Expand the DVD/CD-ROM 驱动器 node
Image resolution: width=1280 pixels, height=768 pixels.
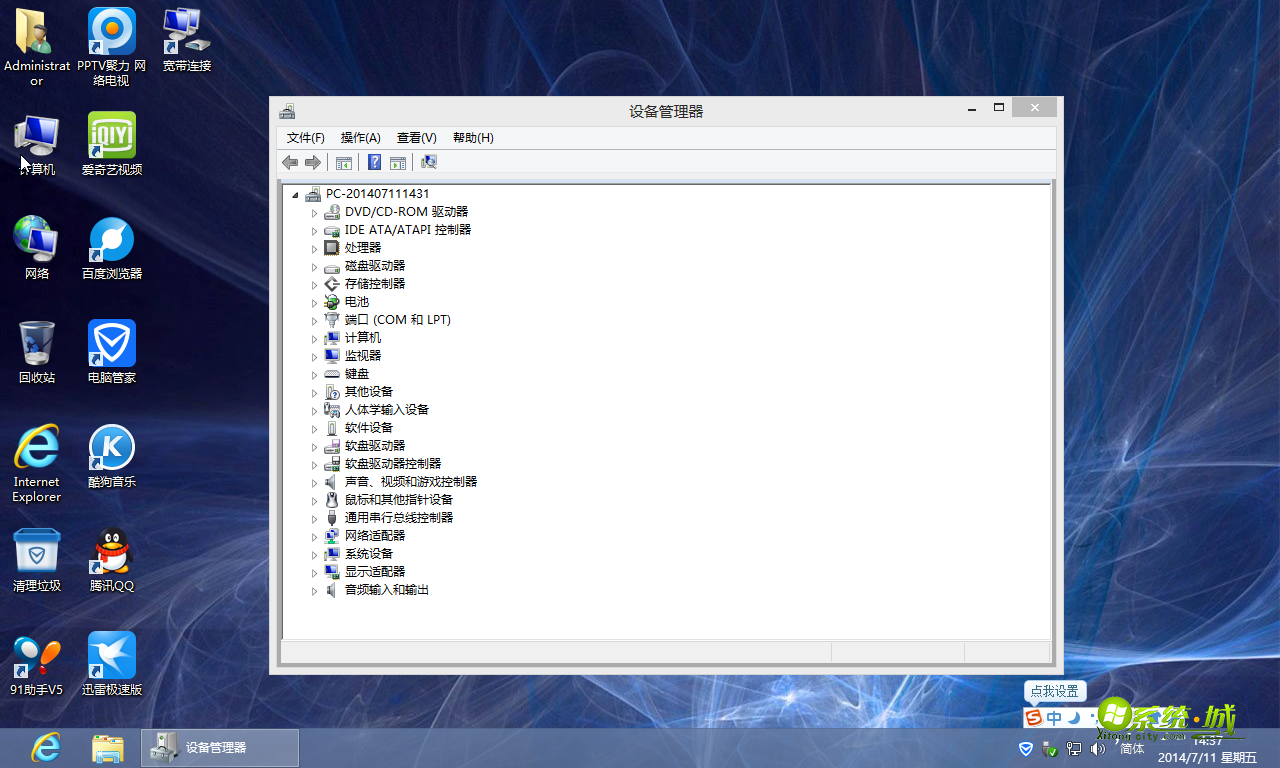(x=314, y=211)
